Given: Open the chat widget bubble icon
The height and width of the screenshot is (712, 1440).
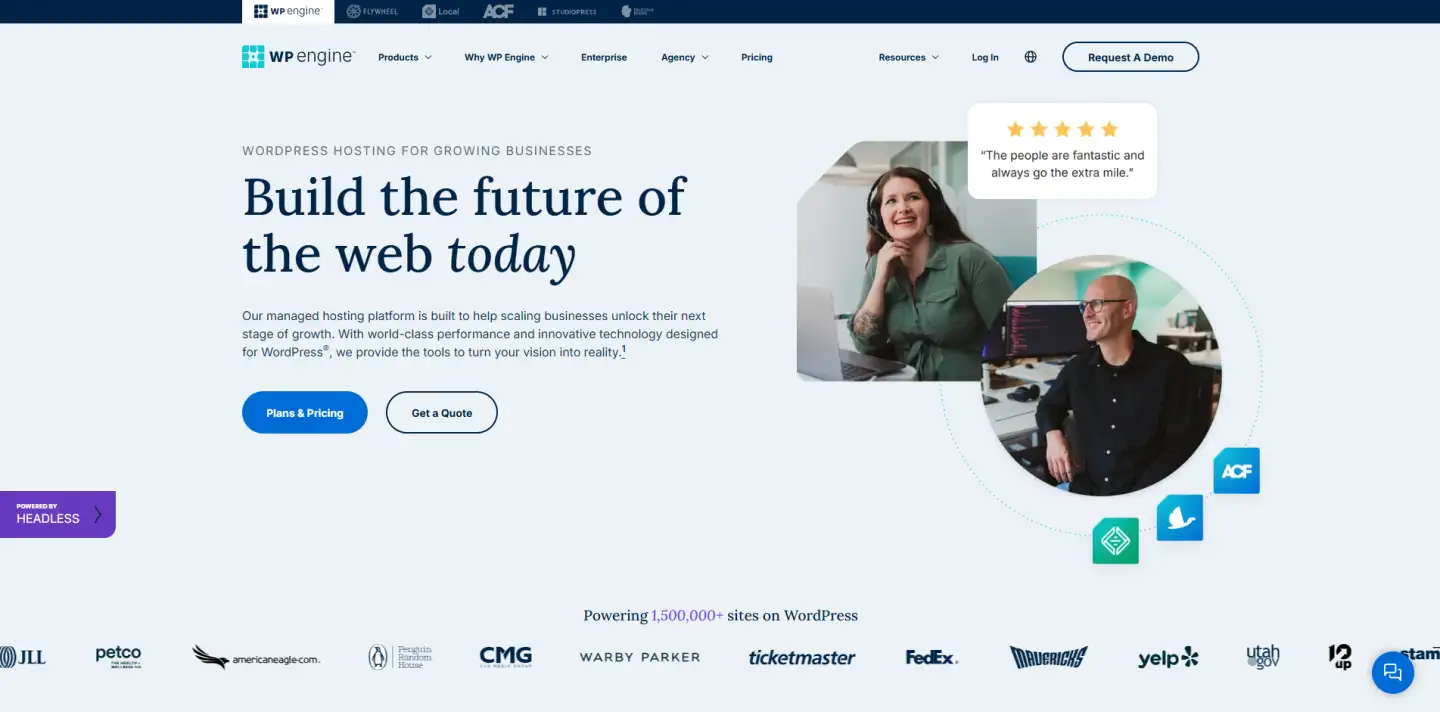Looking at the screenshot, I should (1392, 673).
